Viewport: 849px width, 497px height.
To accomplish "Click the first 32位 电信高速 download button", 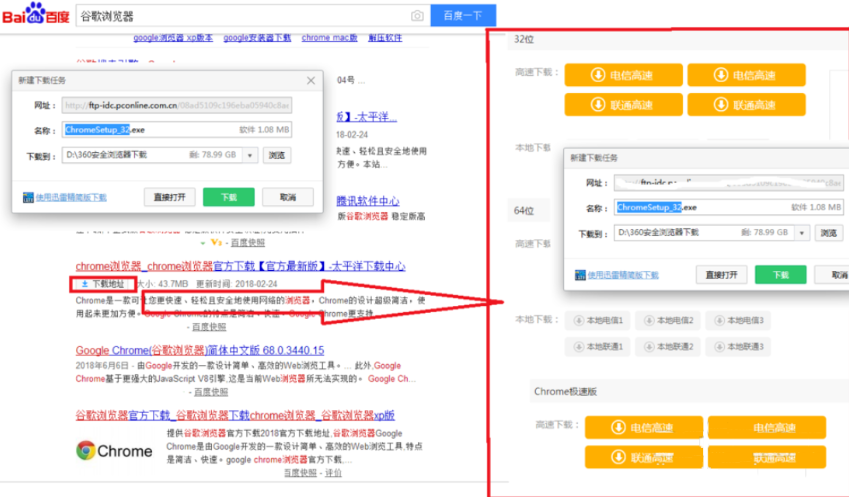I will point(623,75).
